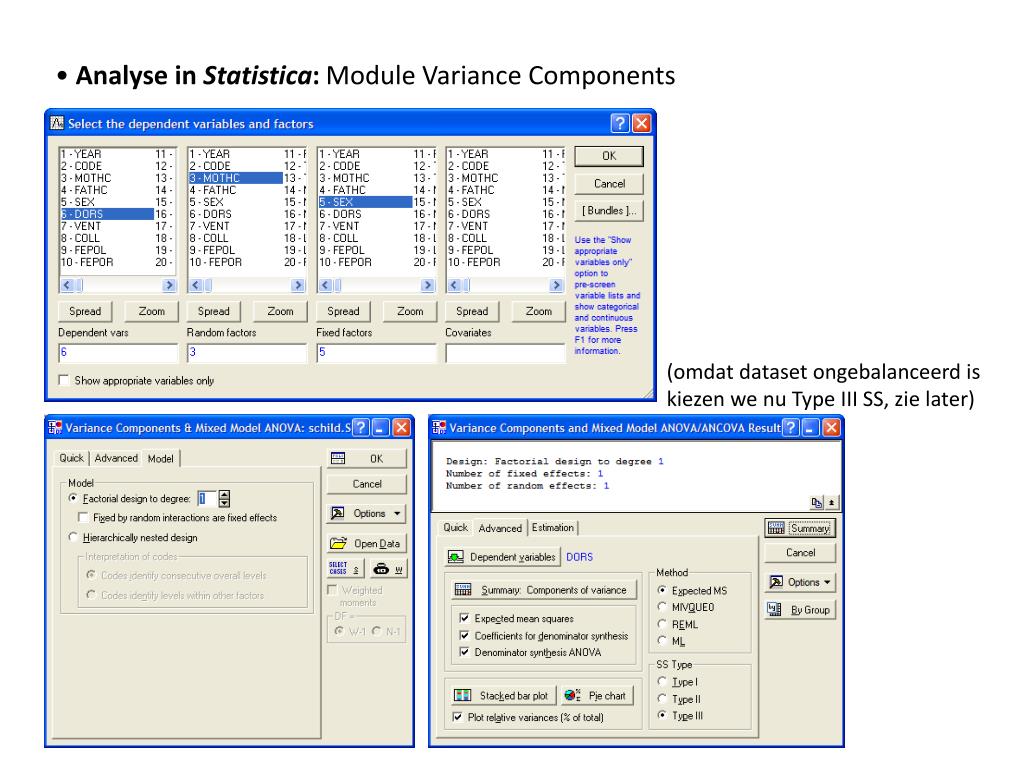
Task: Click the help button in the ANOVA/ANCOVA Results title bar
Action: point(791,428)
